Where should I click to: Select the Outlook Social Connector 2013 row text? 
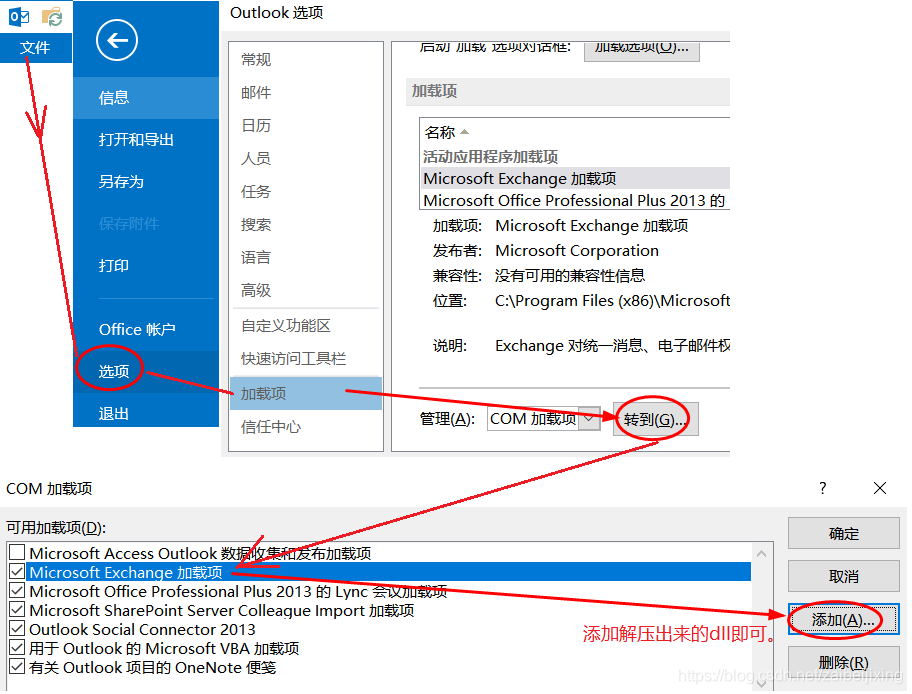[x=142, y=629]
